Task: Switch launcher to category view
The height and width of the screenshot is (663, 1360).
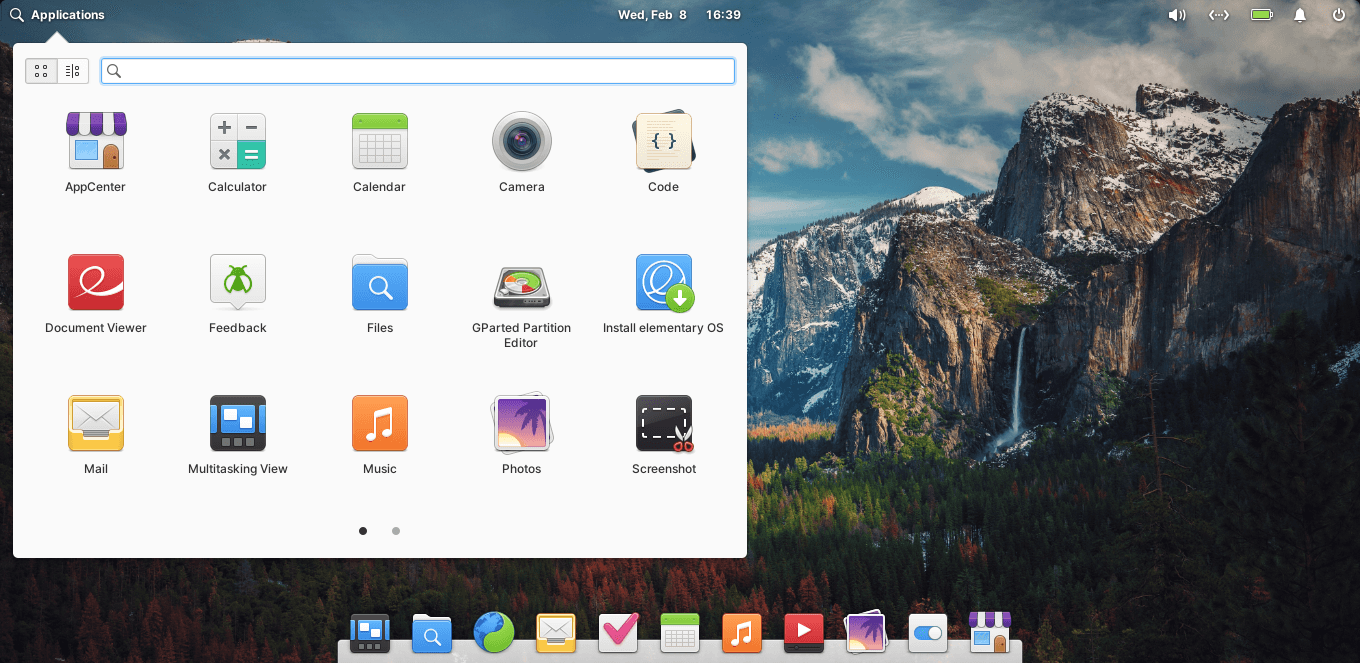Action: click(x=73, y=71)
